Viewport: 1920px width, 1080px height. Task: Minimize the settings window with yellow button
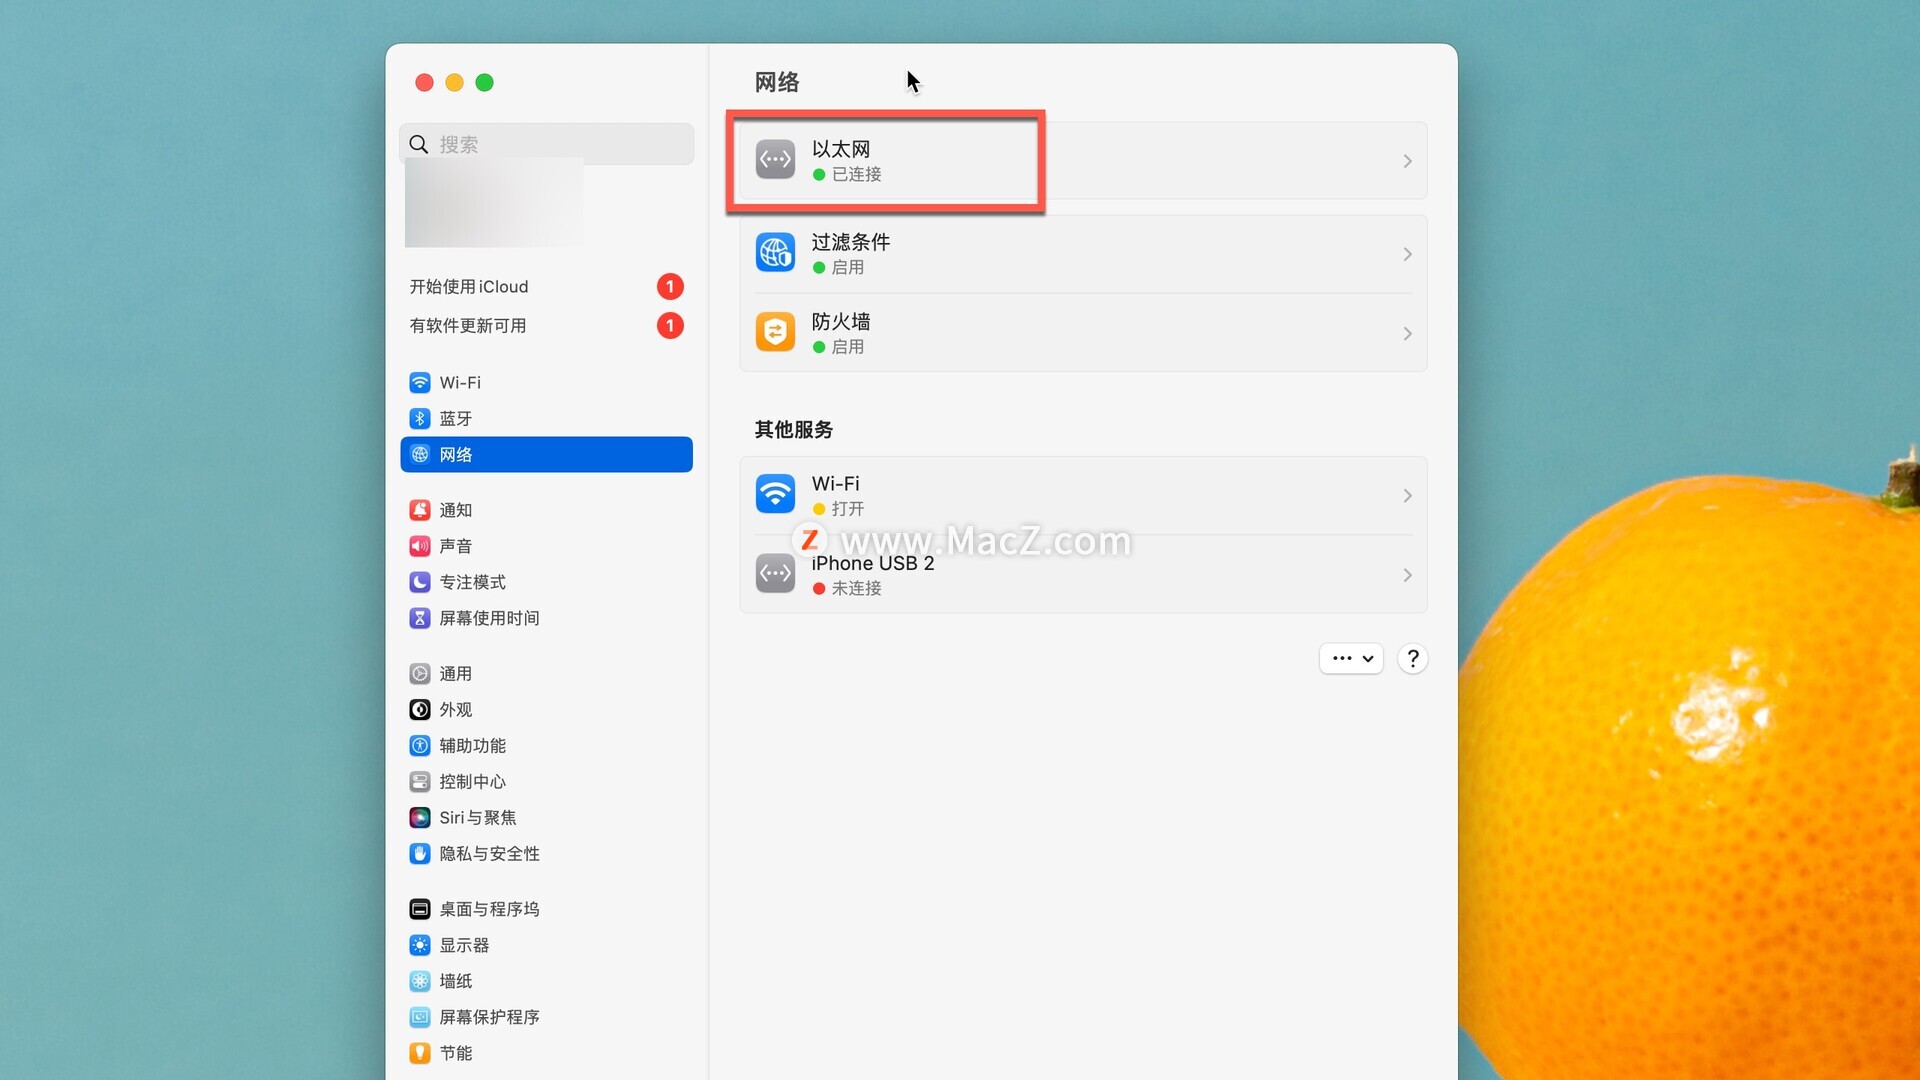454,83
